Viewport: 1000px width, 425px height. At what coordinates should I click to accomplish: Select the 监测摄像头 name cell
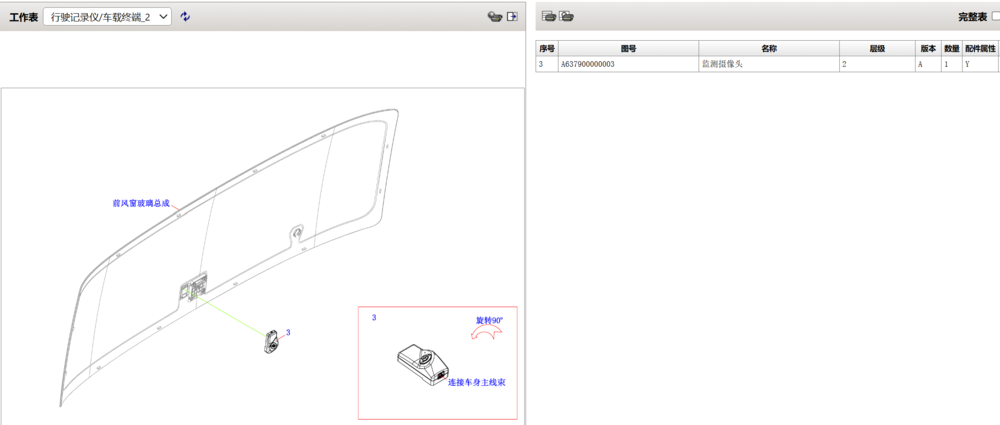click(768, 64)
